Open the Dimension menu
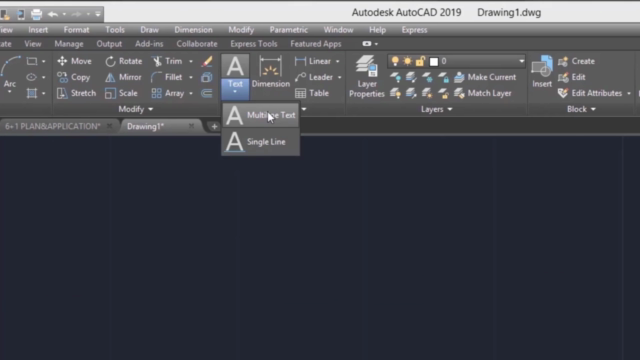Viewport: 640px width, 360px height. click(193, 30)
